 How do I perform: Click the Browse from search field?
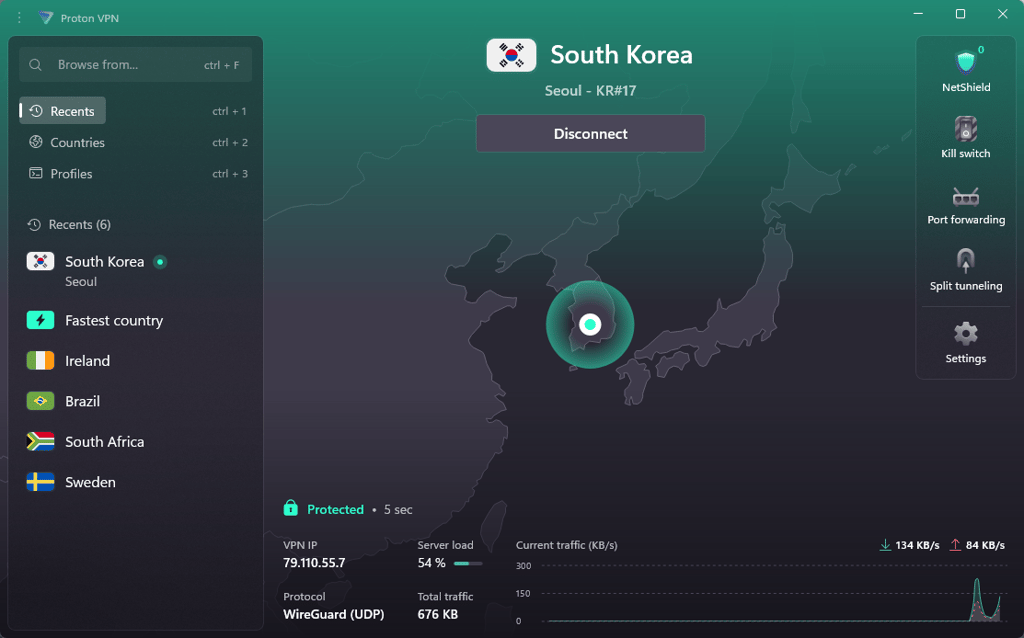point(136,65)
